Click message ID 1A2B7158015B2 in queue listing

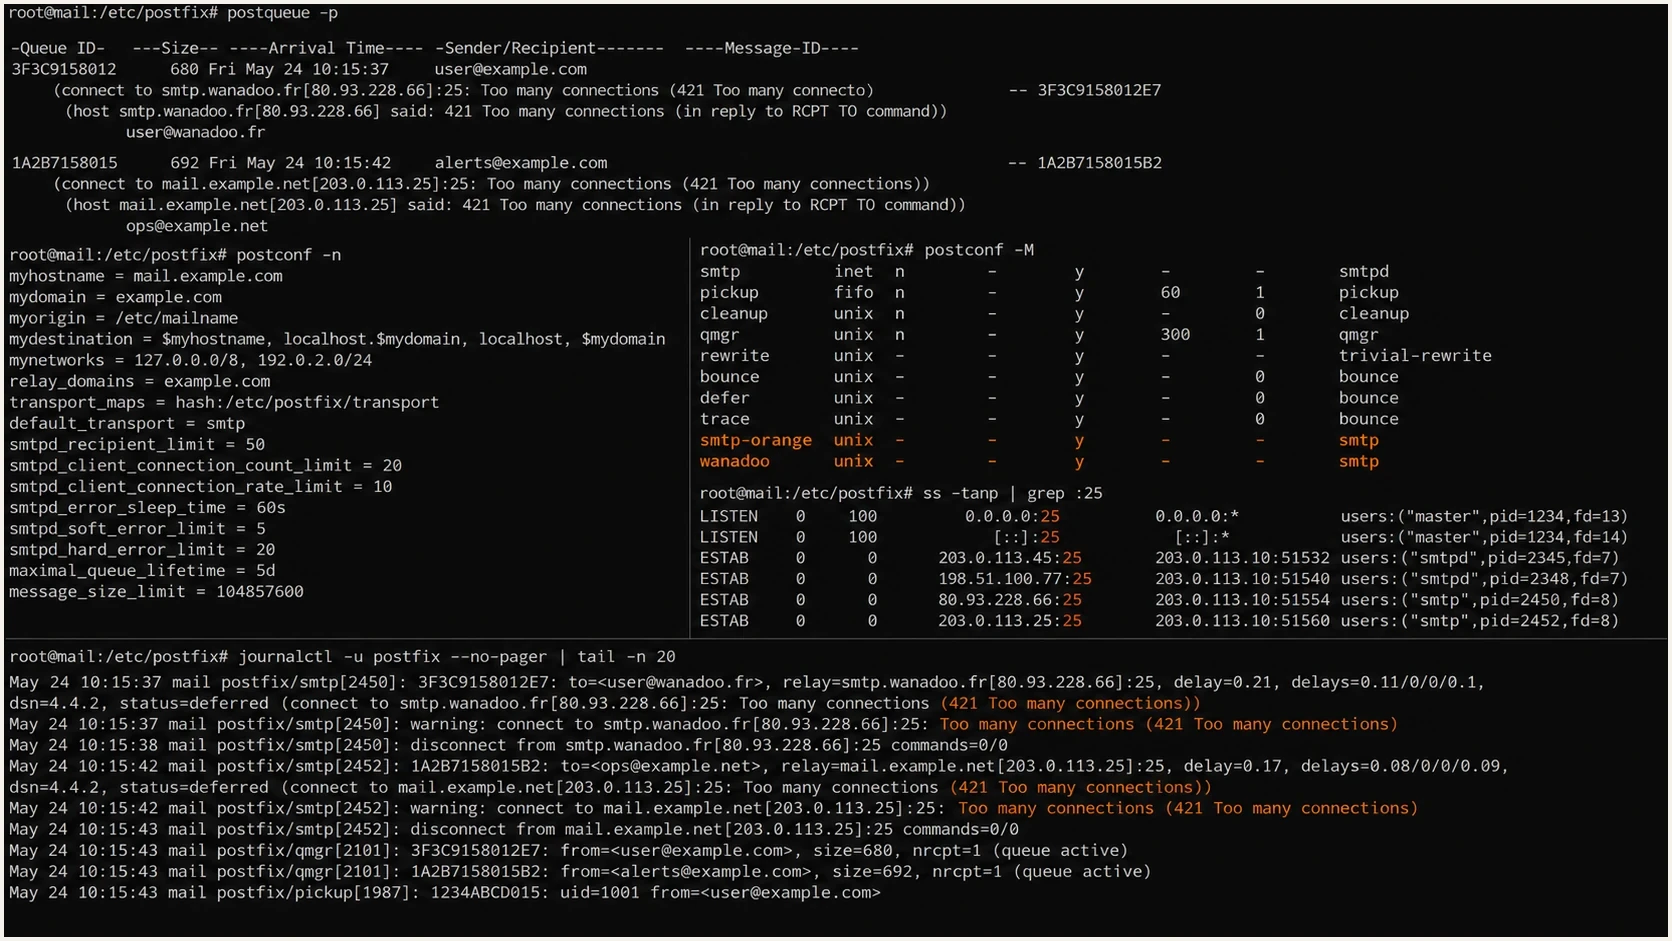click(x=1099, y=162)
